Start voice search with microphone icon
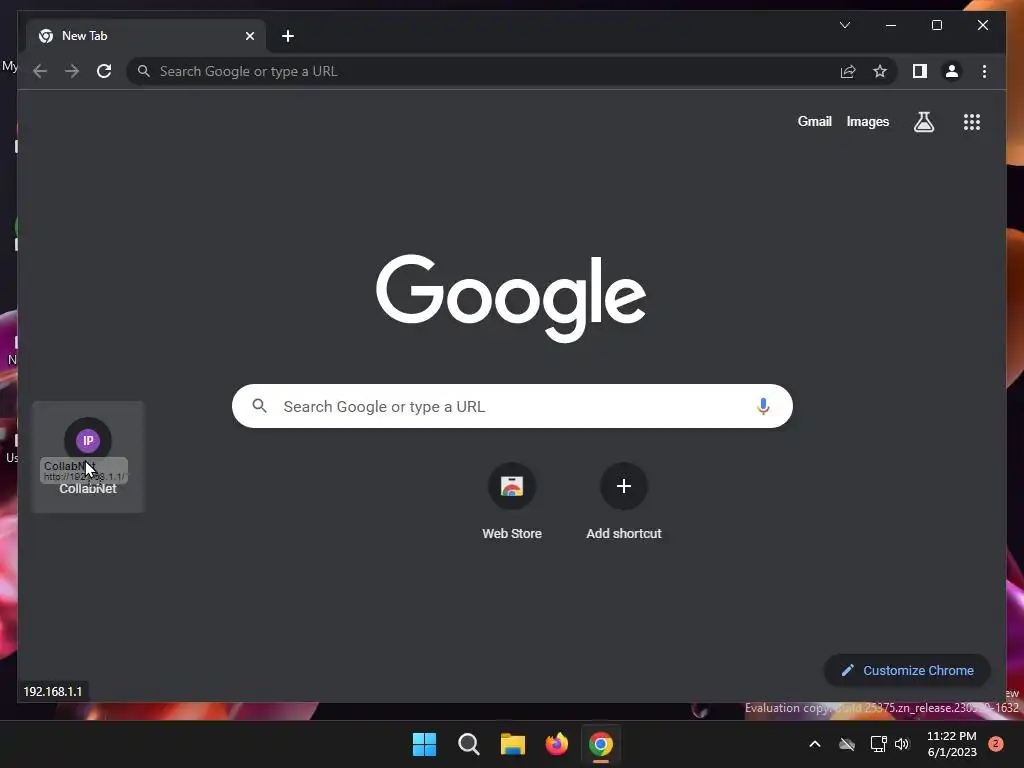The width and height of the screenshot is (1024, 768). tap(763, 406)
